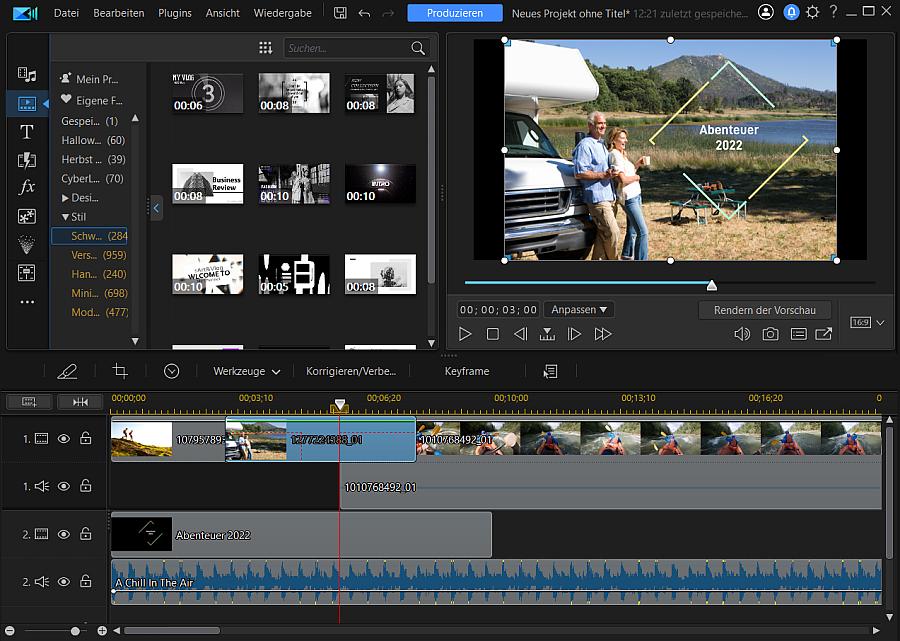This screenshot has height=641, width=900.
Task: Lock audio track 2 with the padlock
Action: tap(85, 581)
